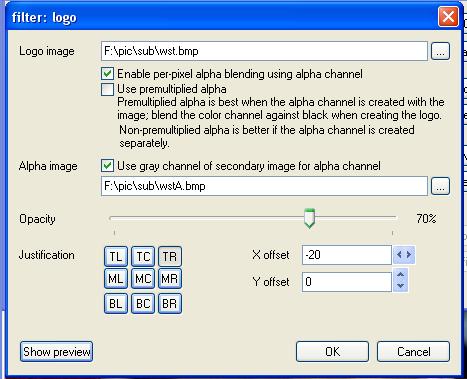The width and height of the screenshot is (467, 379).
Task: Increase X offset with right arrow
Action: (x=409, y=255)
